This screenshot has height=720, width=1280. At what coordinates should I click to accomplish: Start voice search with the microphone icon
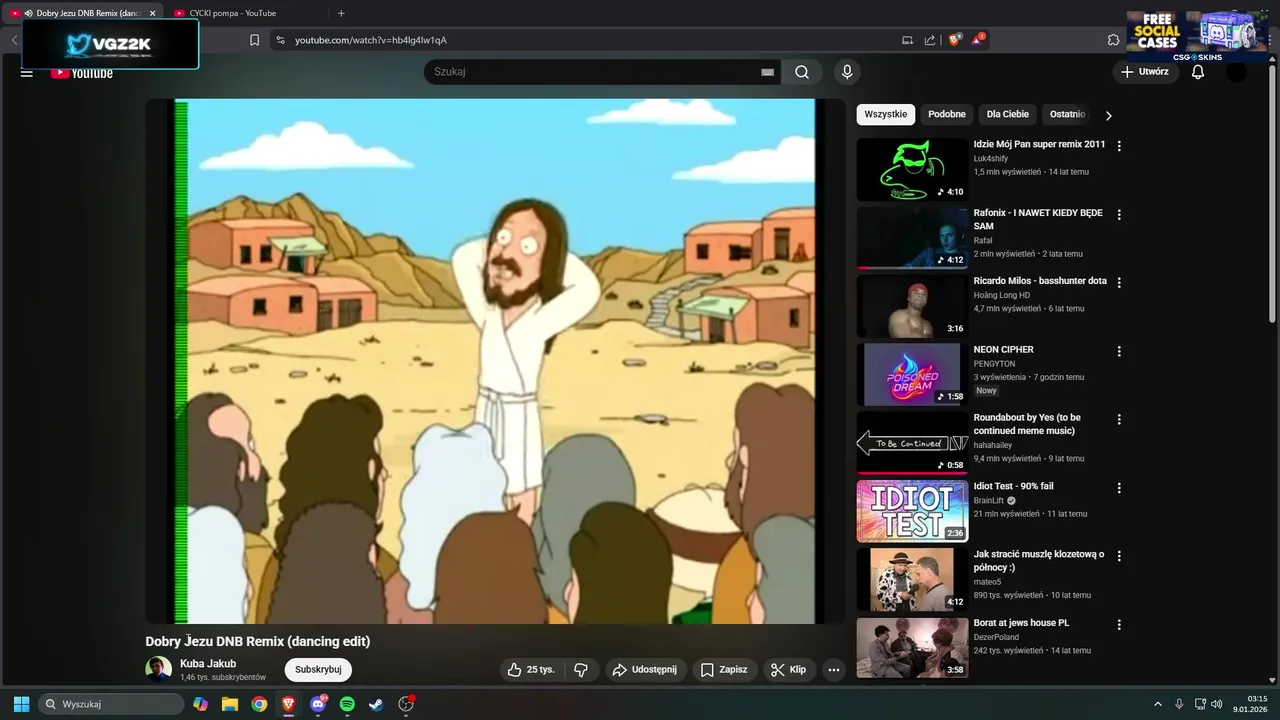tap(847, 72)
